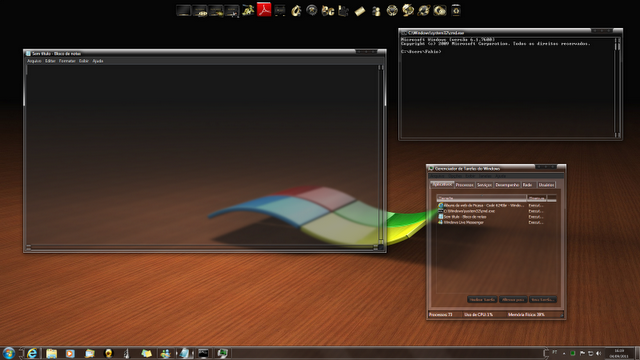Switch to the Rede tab
The width and height of the screenshot is (640, 360).
coord(528,185)
